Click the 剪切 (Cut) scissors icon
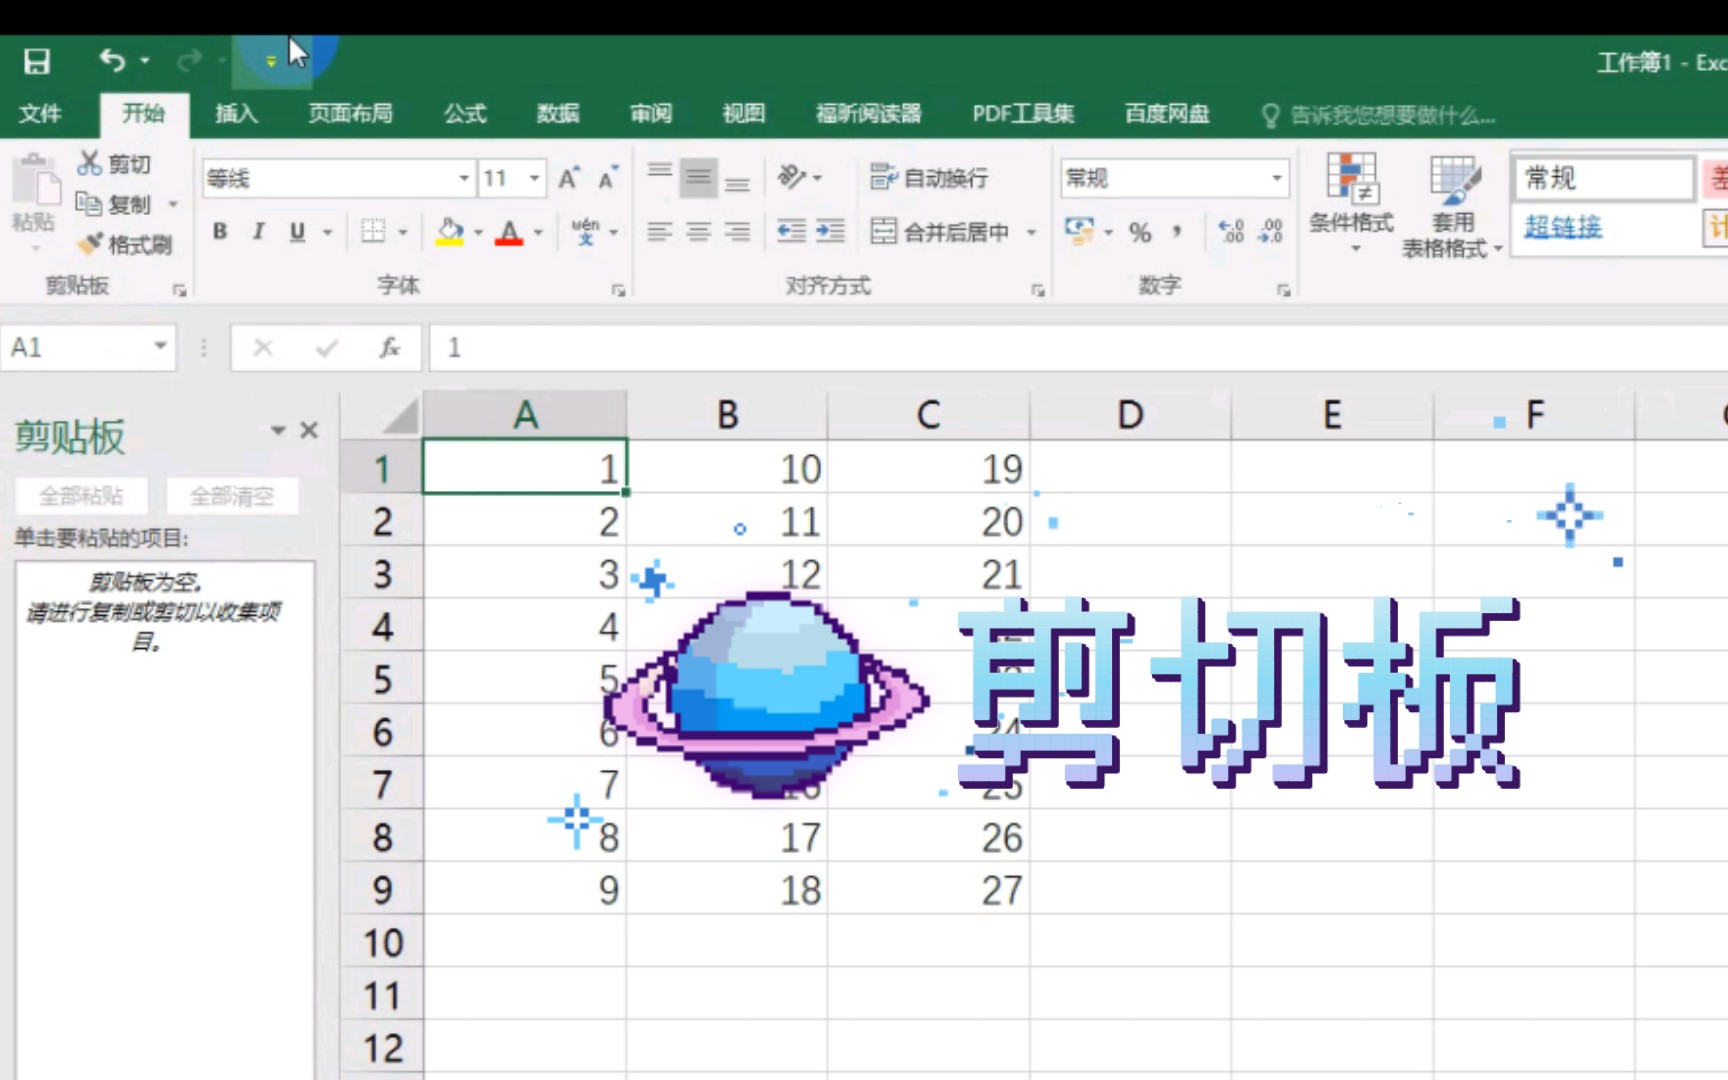 click(90, 163)
